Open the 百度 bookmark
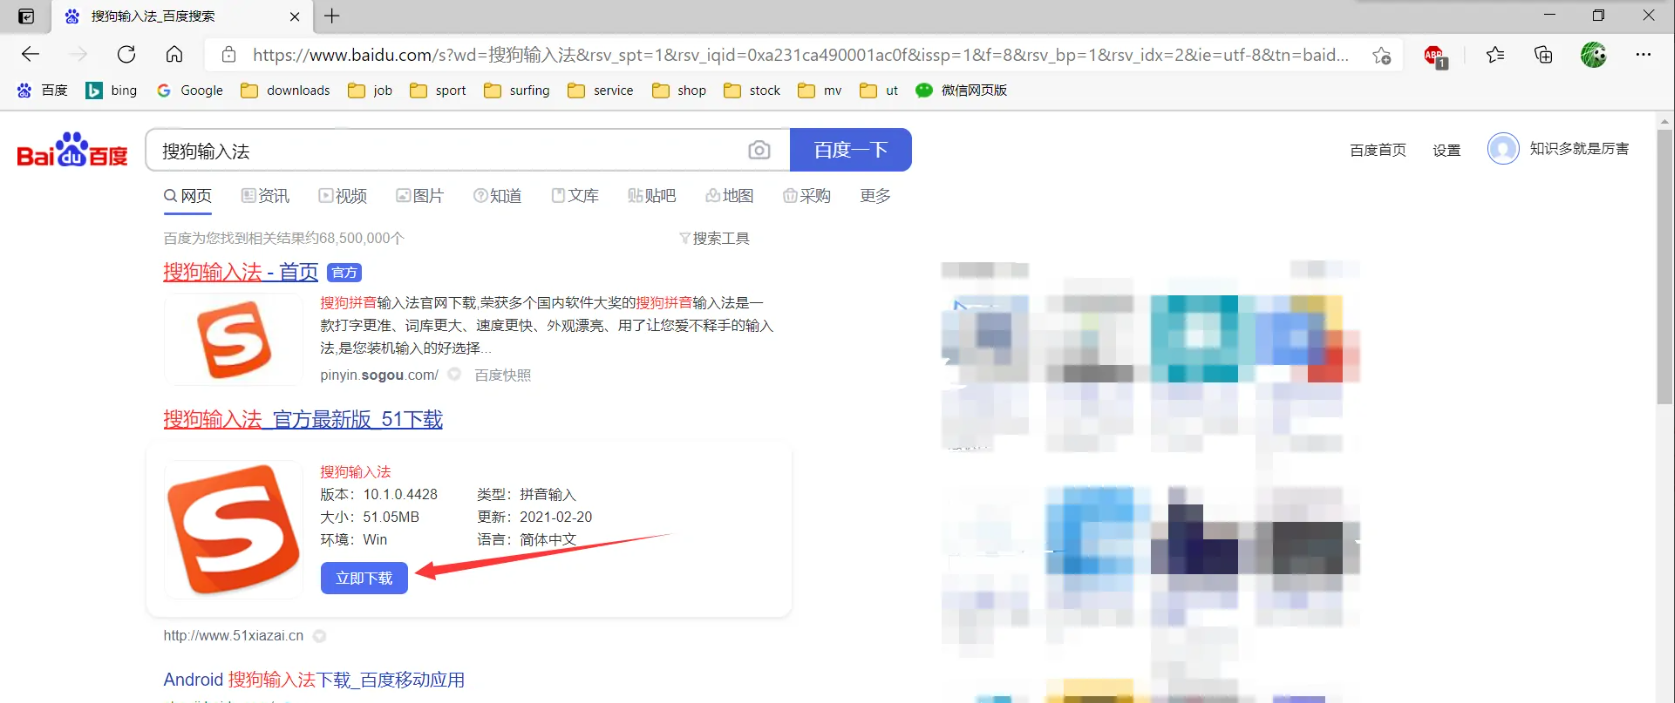This screenshot has height=703, width=1675. point(43,90)
